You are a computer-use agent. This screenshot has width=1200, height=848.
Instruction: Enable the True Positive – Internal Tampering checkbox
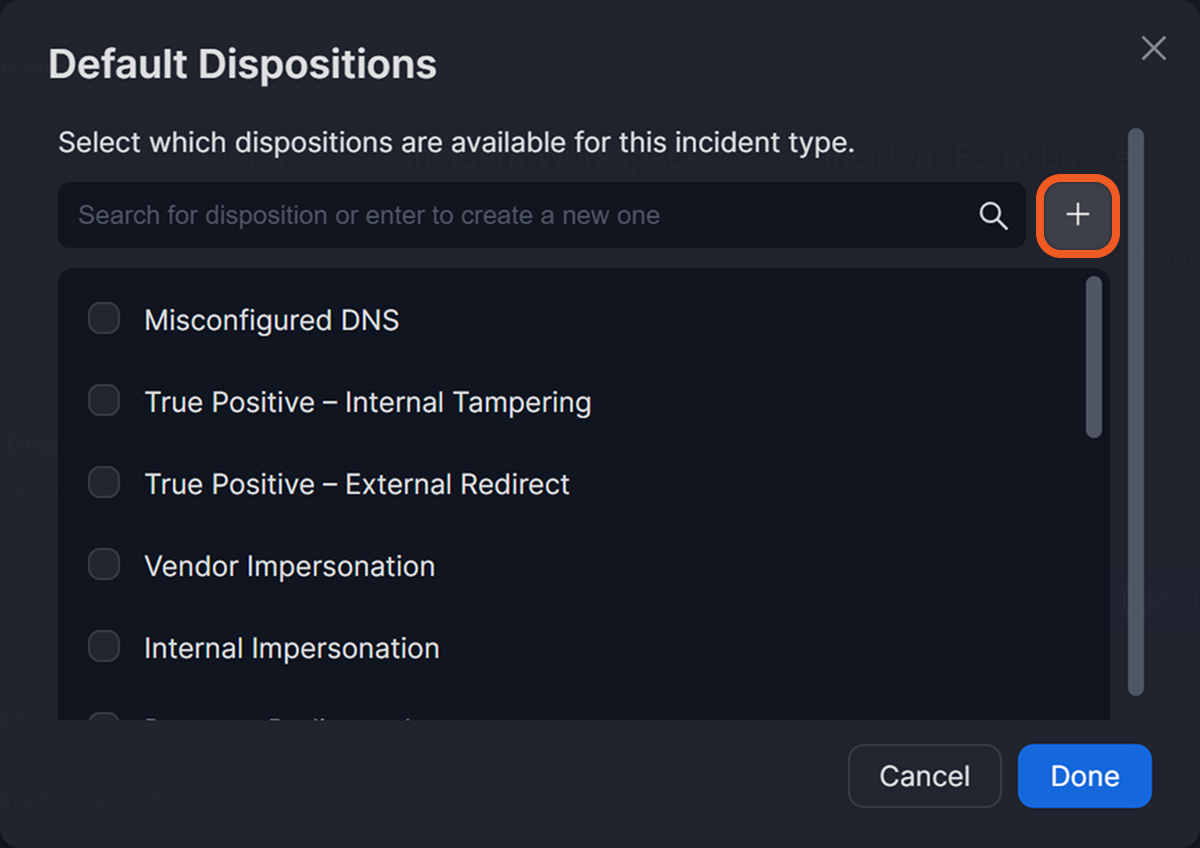click(104, 401)
